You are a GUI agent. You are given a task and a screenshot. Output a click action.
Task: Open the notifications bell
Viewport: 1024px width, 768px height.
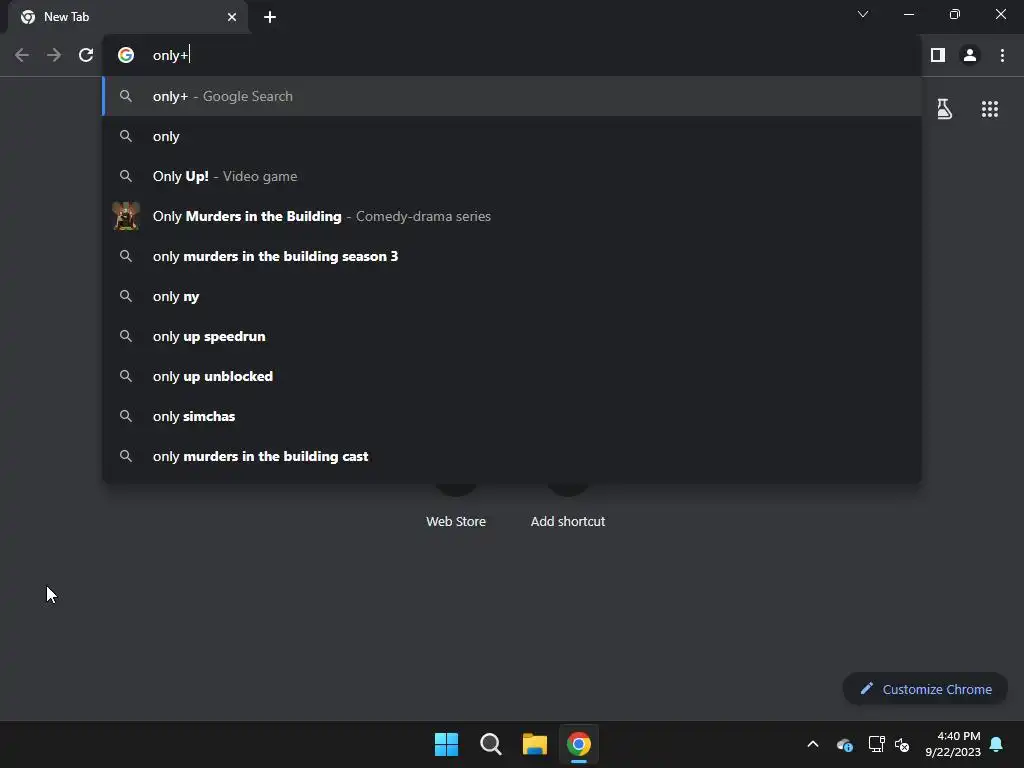(x=996, y=744)
